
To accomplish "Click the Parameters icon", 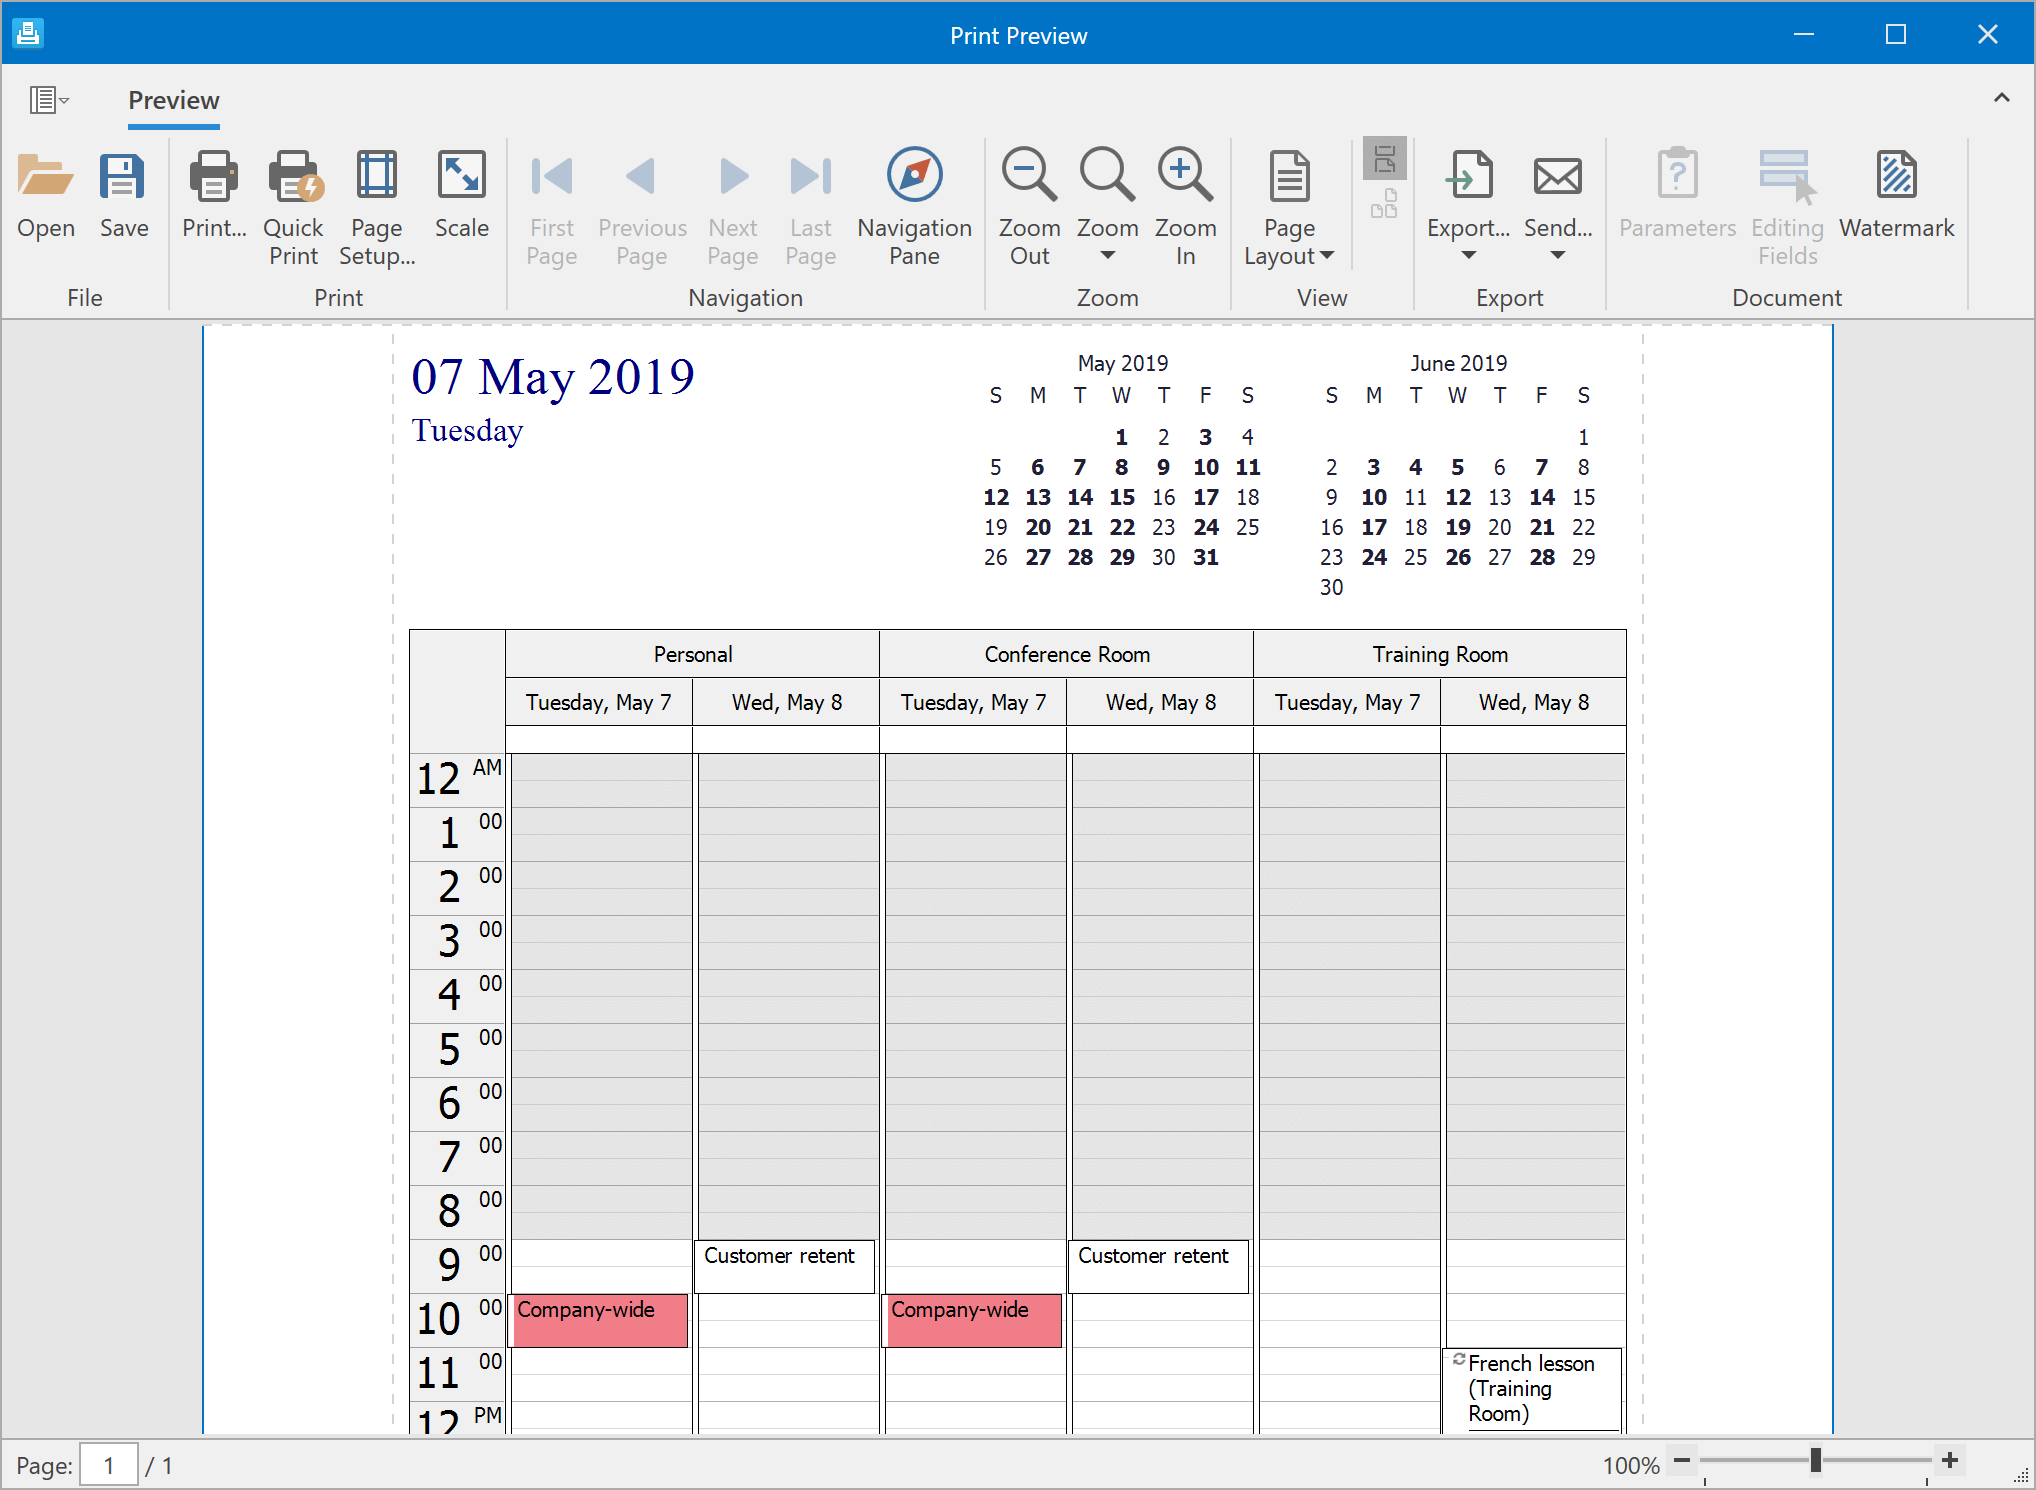I will tap(1676, 190).
